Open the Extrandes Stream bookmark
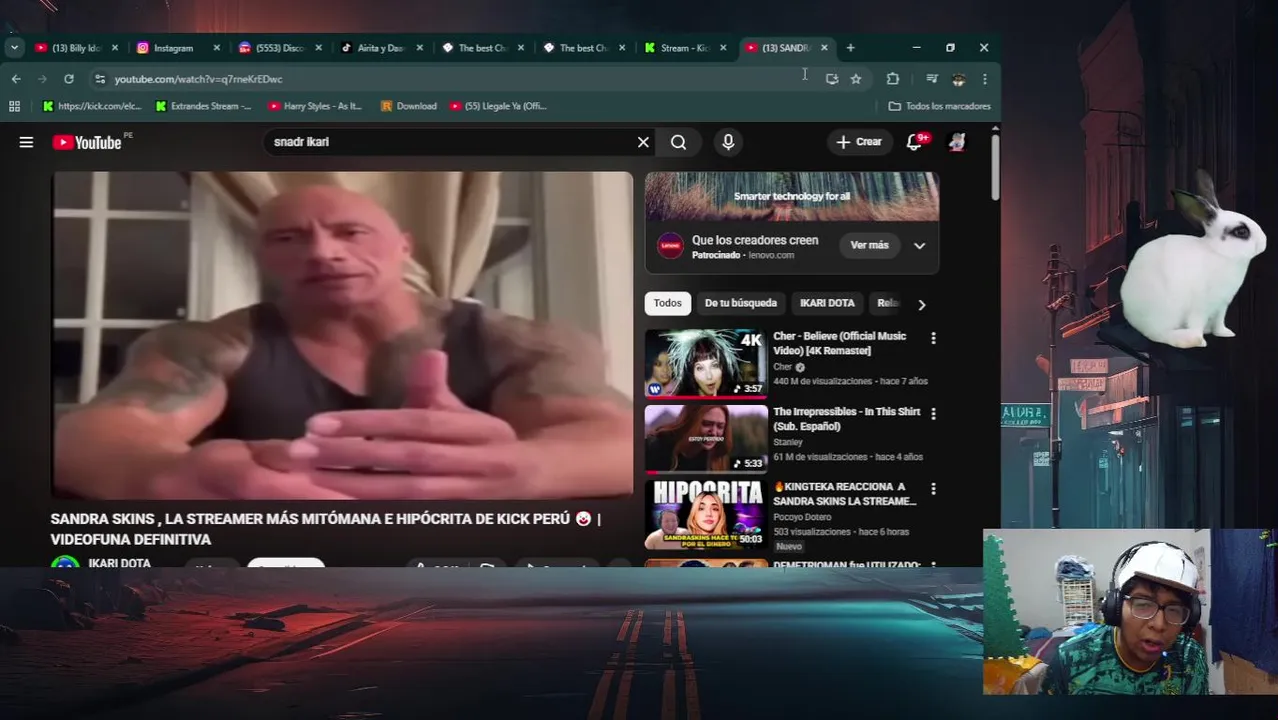 (204, 106)
